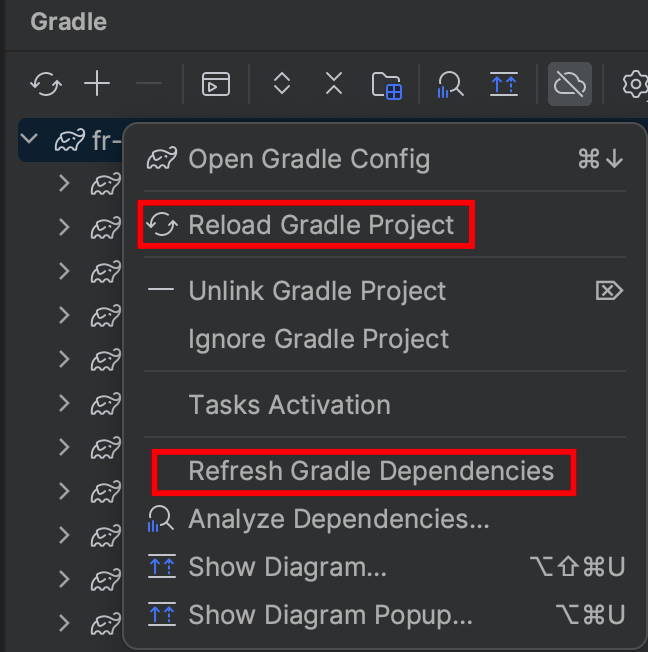Click Show Diagram Popup... menu entry
The height and width of the screenshot is (652, 648).
pos(330,614)
